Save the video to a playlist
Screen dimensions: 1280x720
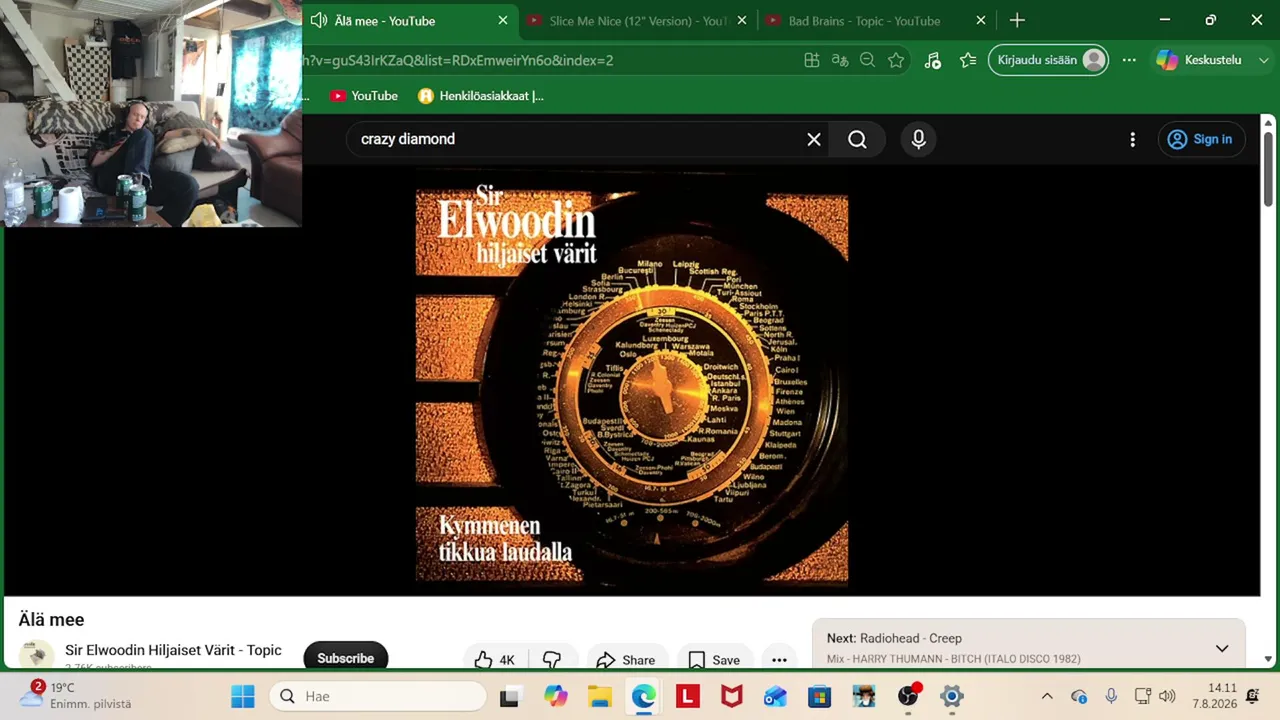pyautogui.click(x=714, y=660)
